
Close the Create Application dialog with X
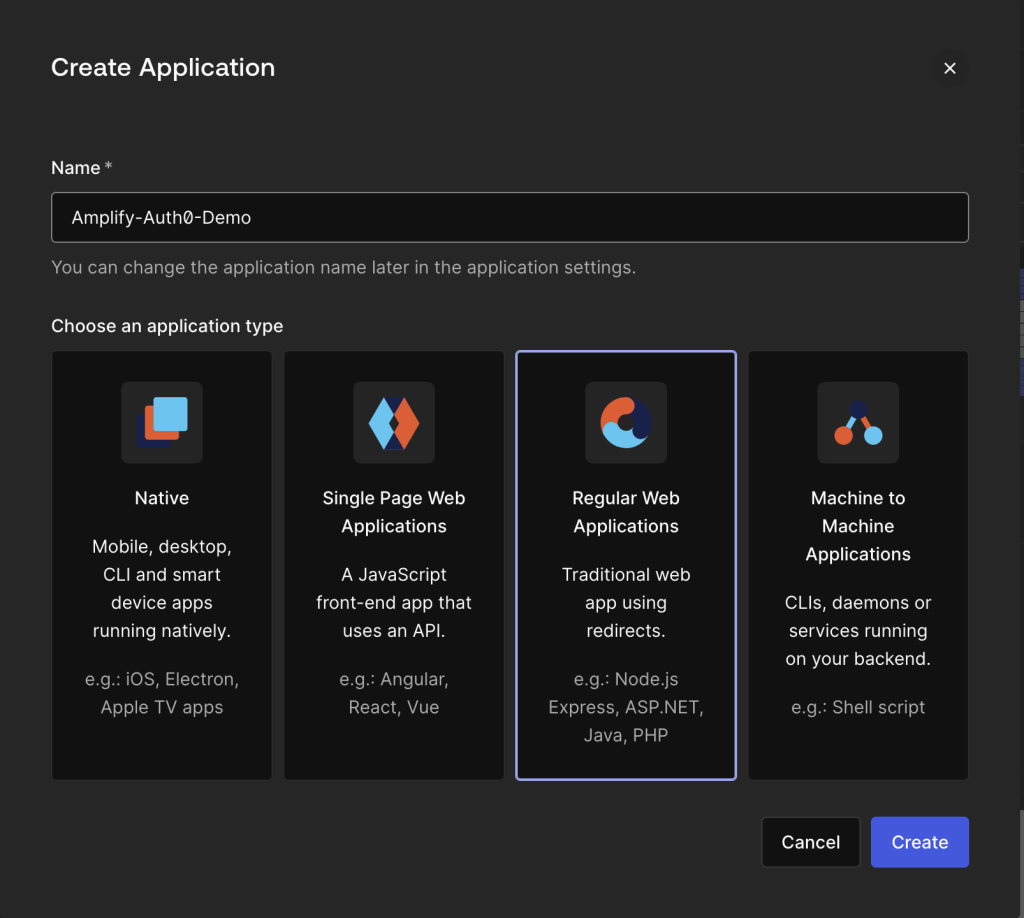click(950, 68)
